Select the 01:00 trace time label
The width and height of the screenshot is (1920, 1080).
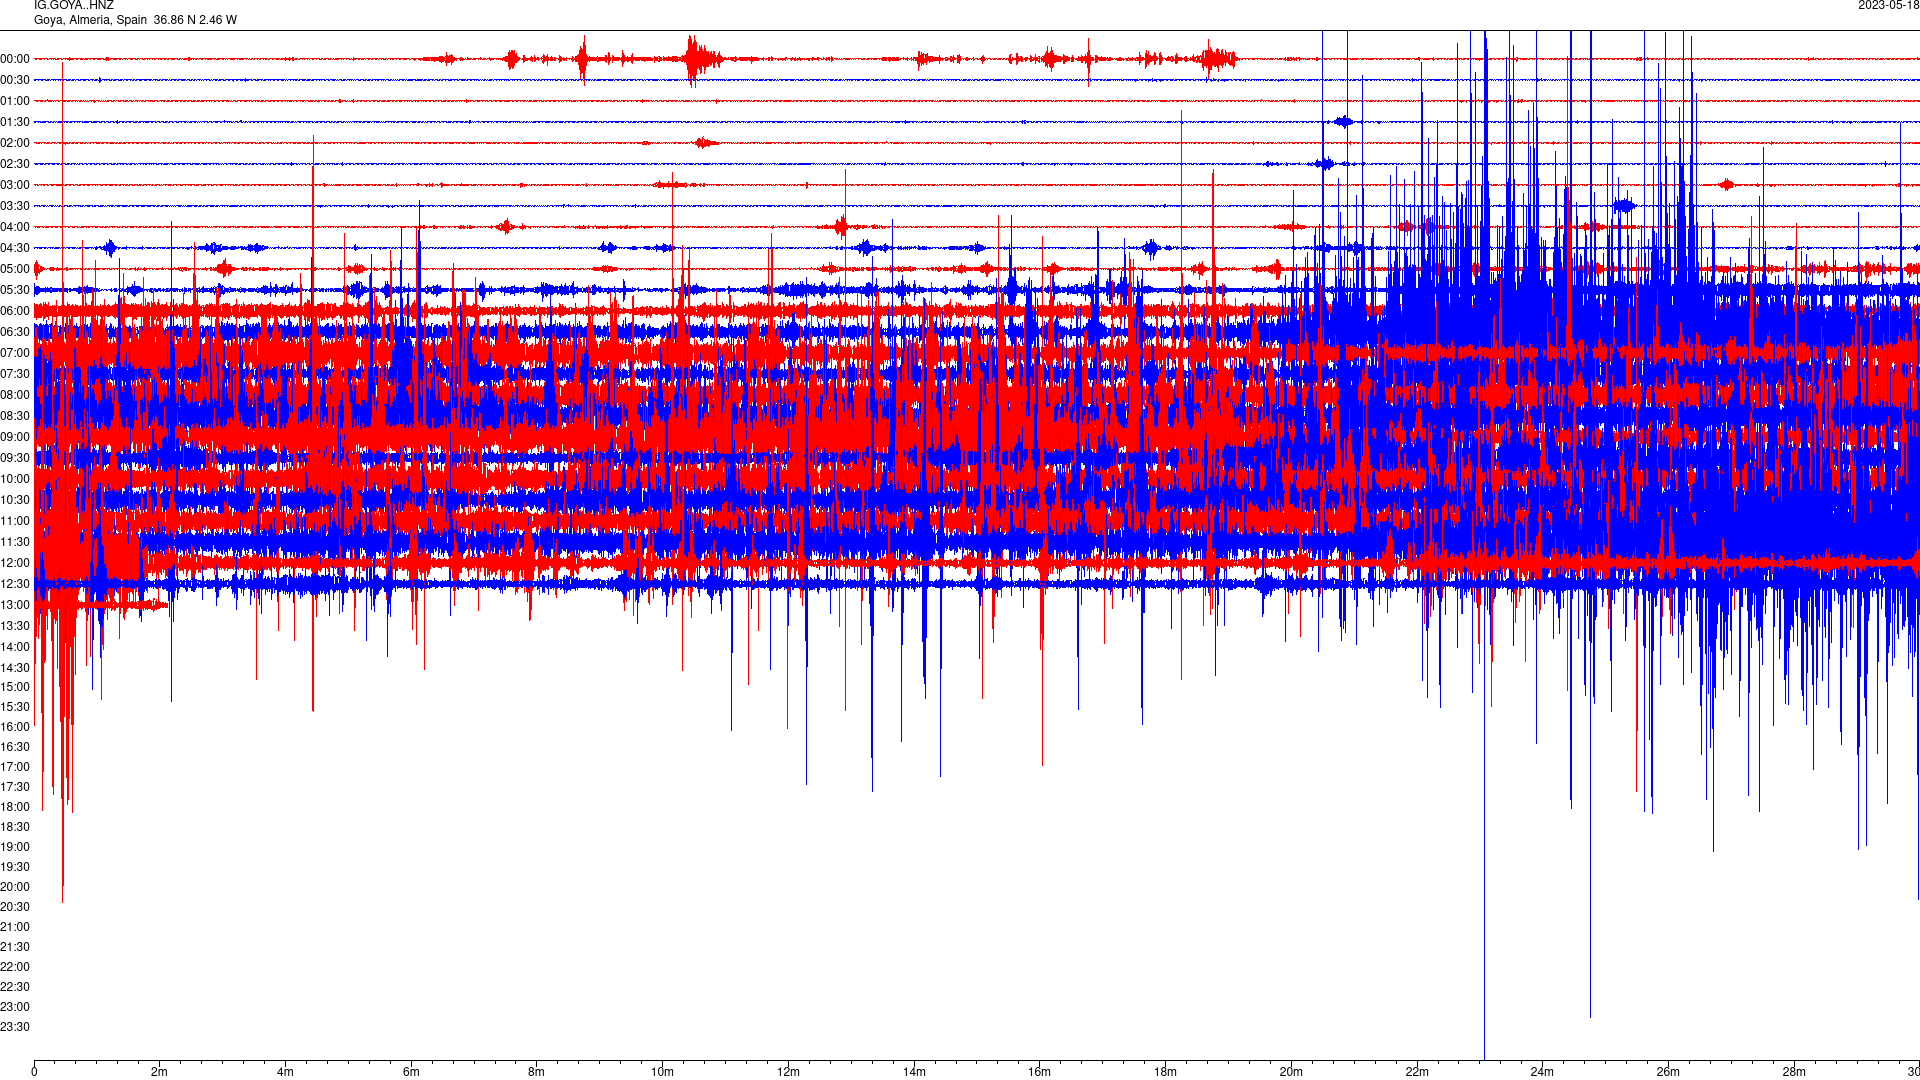tap(15, 101)
